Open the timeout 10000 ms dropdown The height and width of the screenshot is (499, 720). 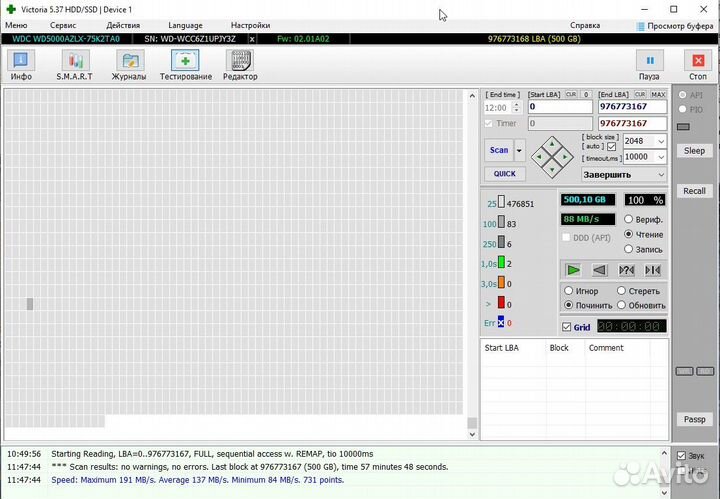(661, 157)
